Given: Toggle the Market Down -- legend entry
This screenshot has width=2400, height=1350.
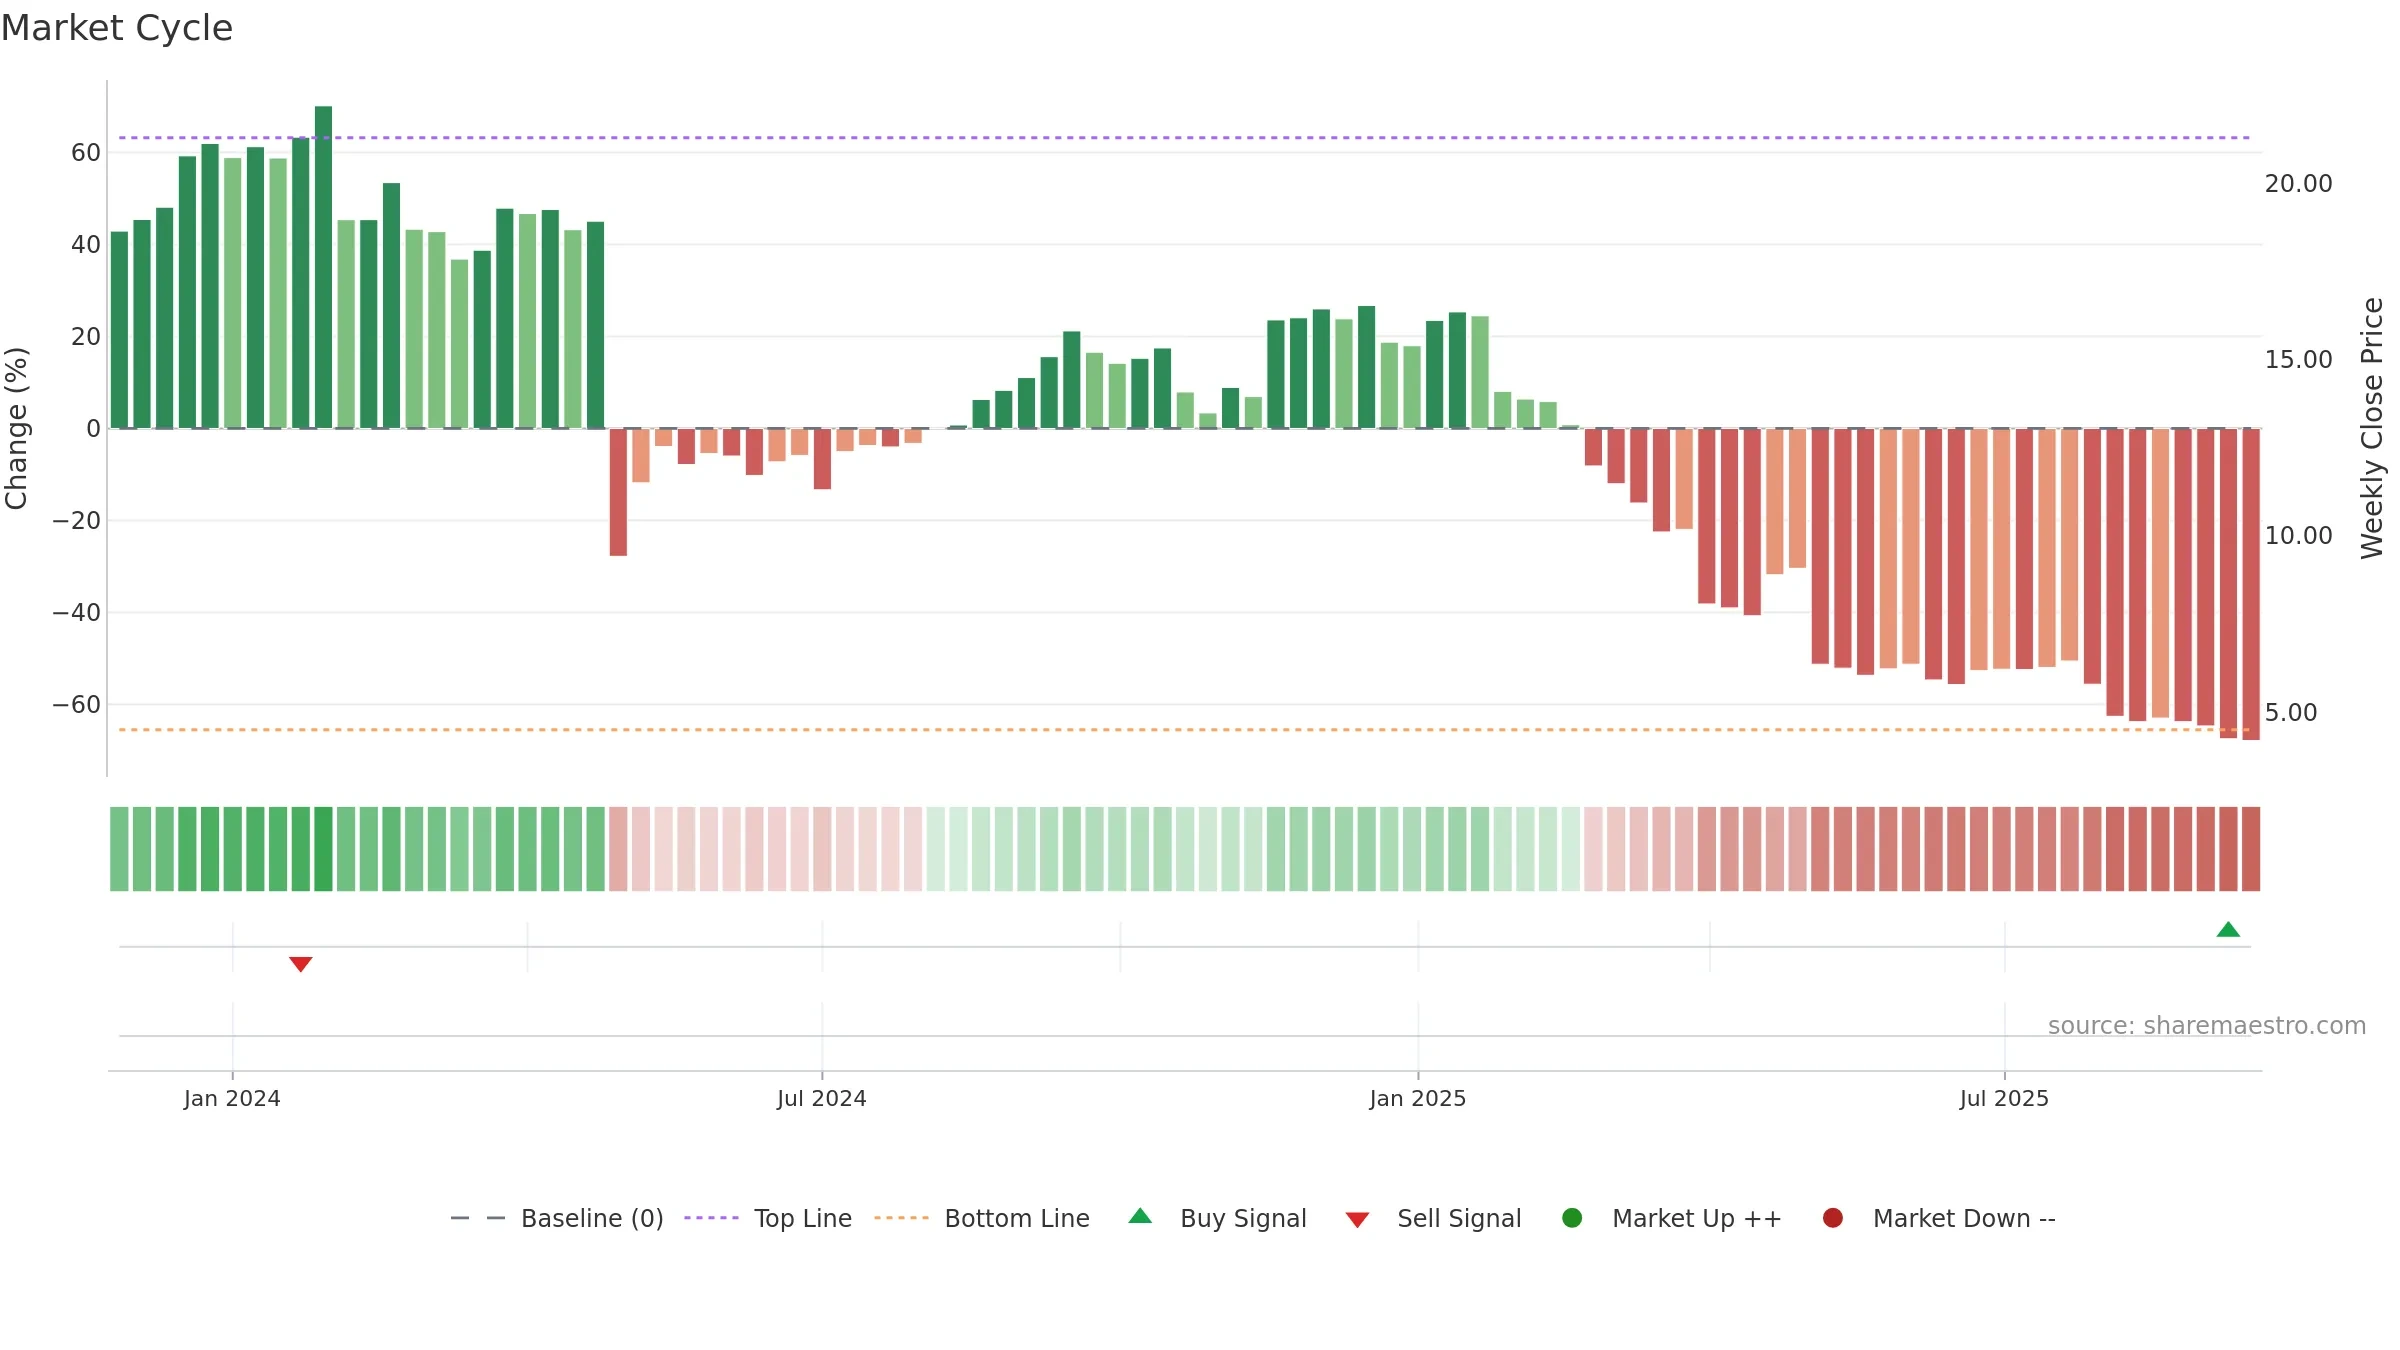Looking at the screenshot, I should pyautogui.click(x=1939, y=1218).
